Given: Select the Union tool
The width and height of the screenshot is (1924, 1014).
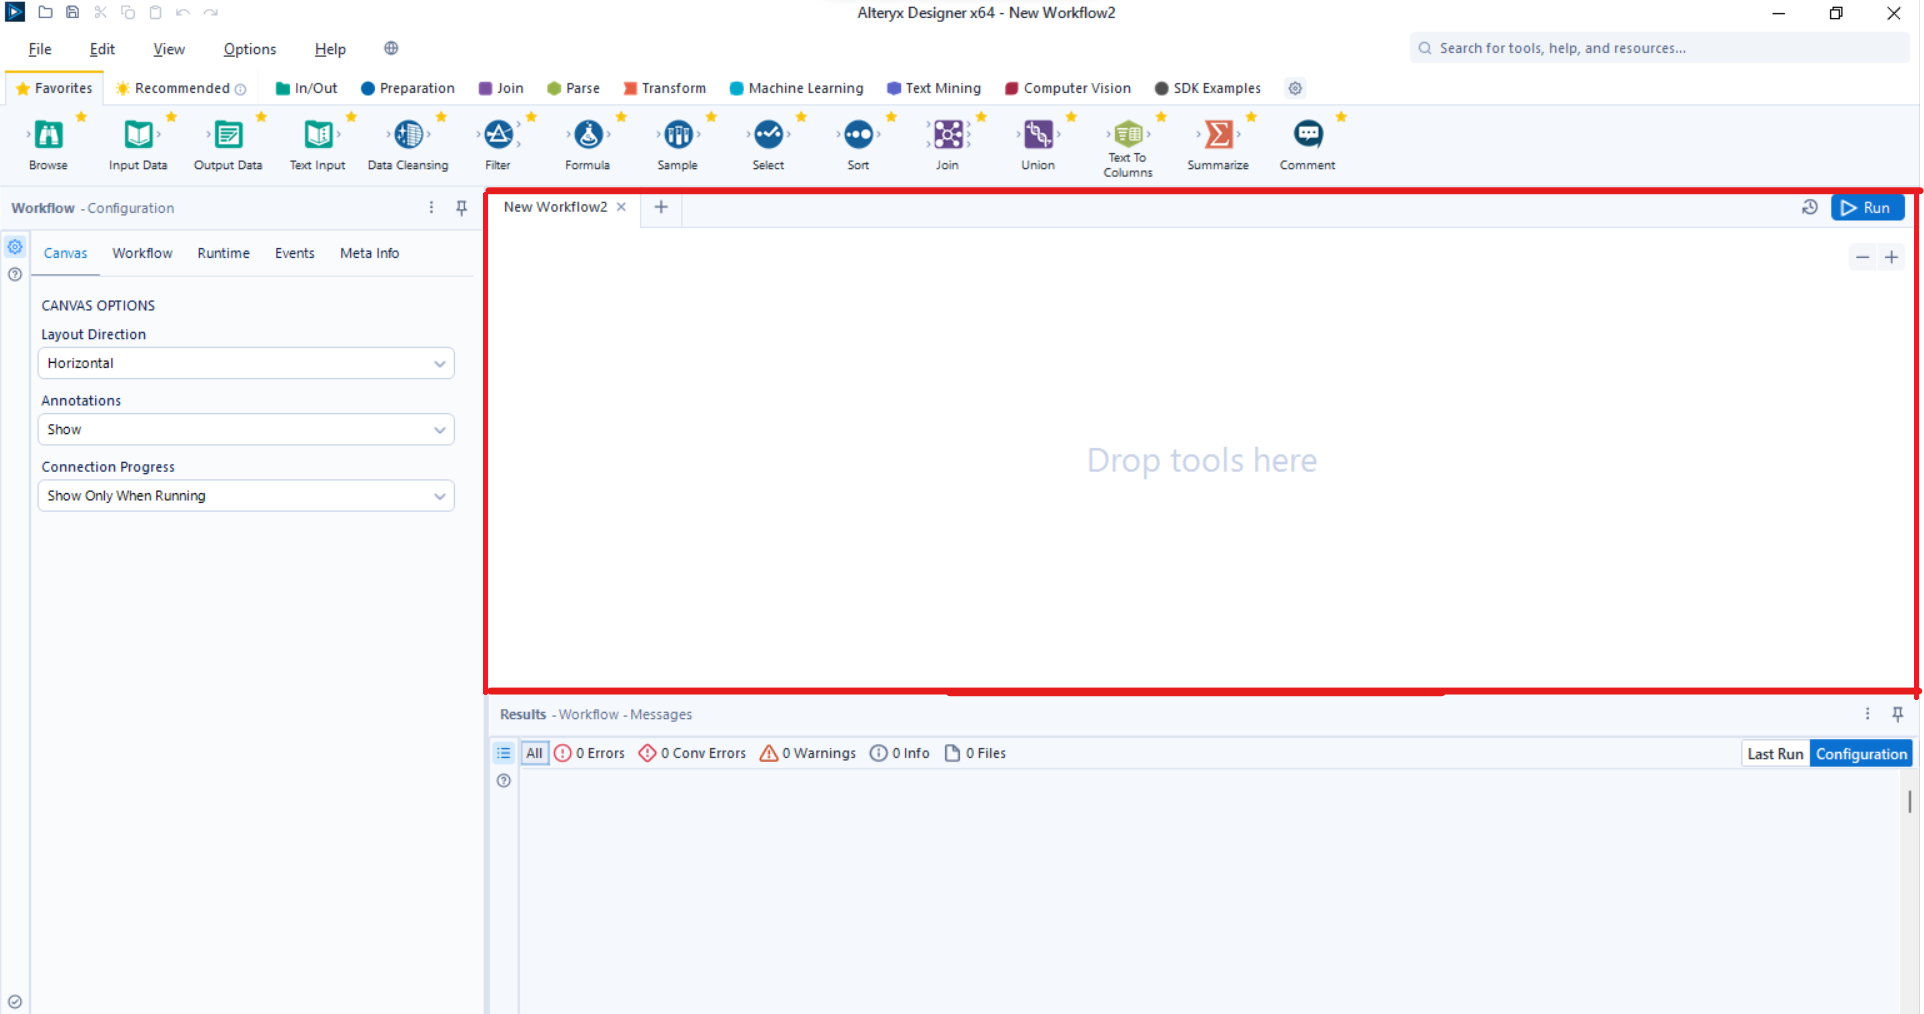Looking at the screenshot, I should tap(1038, 134).
